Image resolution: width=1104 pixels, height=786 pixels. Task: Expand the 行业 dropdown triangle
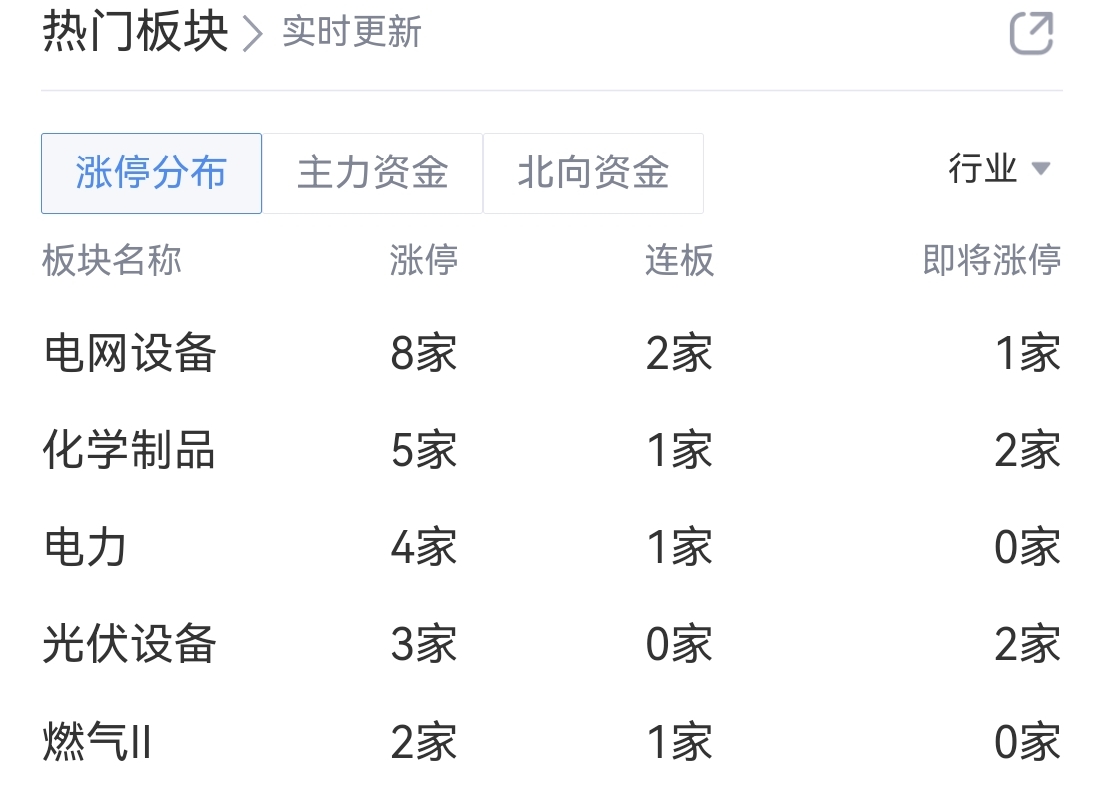(1041, 168)
